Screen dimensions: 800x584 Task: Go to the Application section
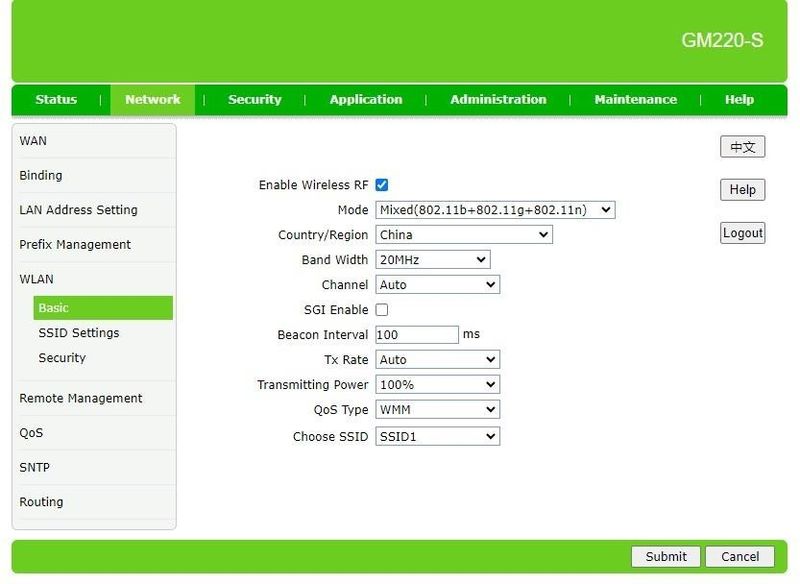(365, 99)
